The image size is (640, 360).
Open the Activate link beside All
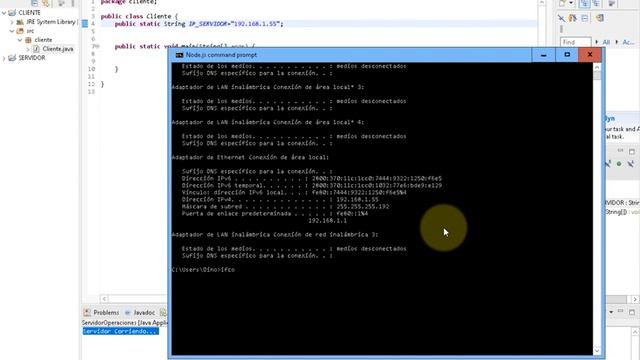coord(628,42)
